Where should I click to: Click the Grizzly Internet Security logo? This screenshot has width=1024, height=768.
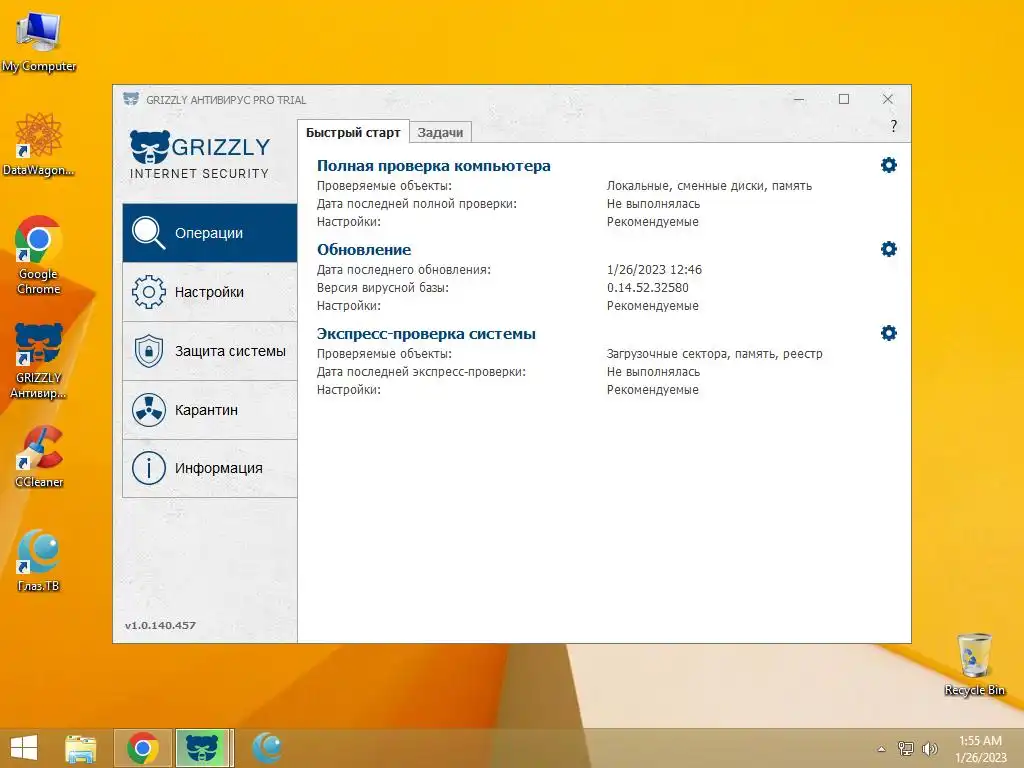[200, 154]
